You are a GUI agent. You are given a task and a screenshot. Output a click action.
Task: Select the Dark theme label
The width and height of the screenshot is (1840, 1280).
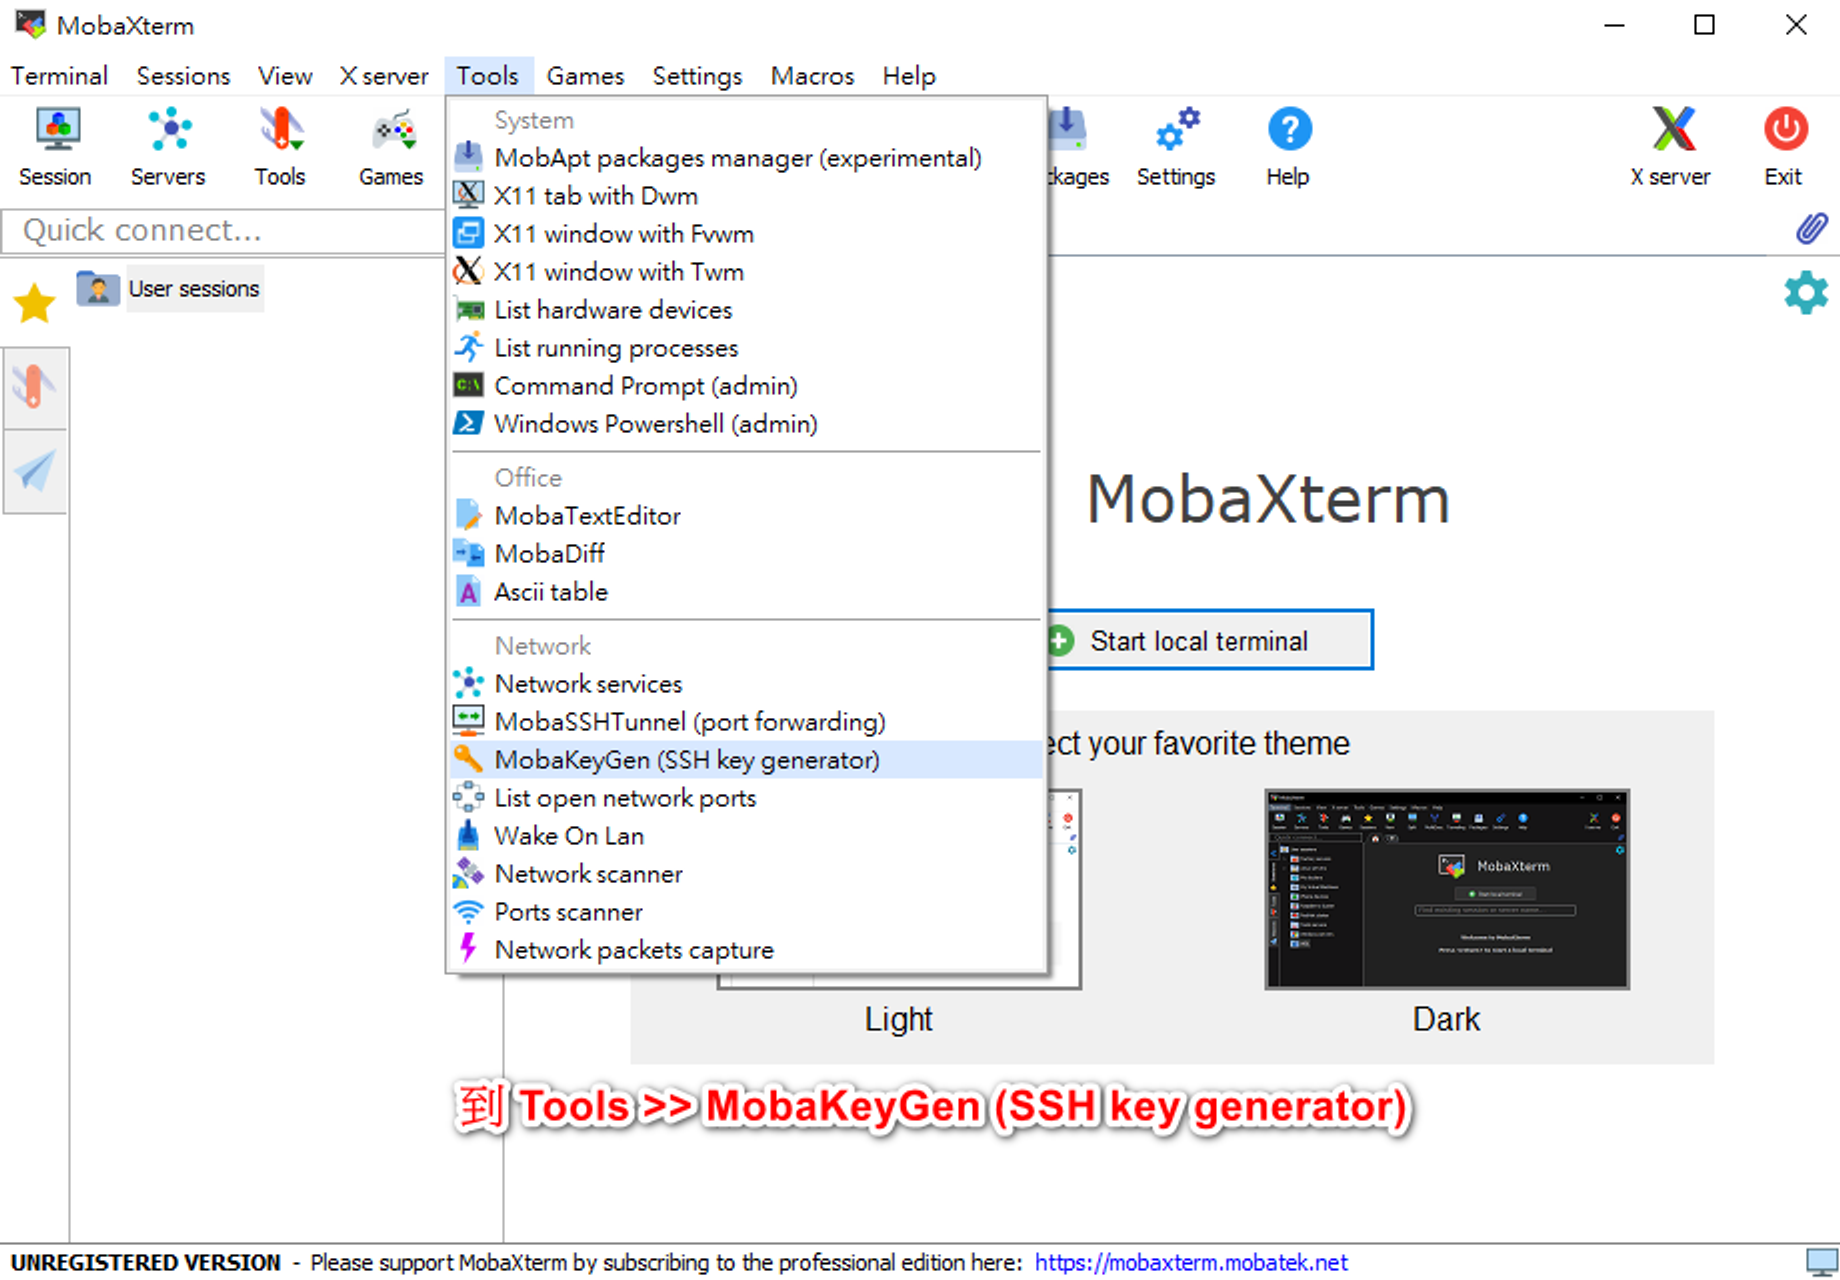[x=1446, y=1019]
